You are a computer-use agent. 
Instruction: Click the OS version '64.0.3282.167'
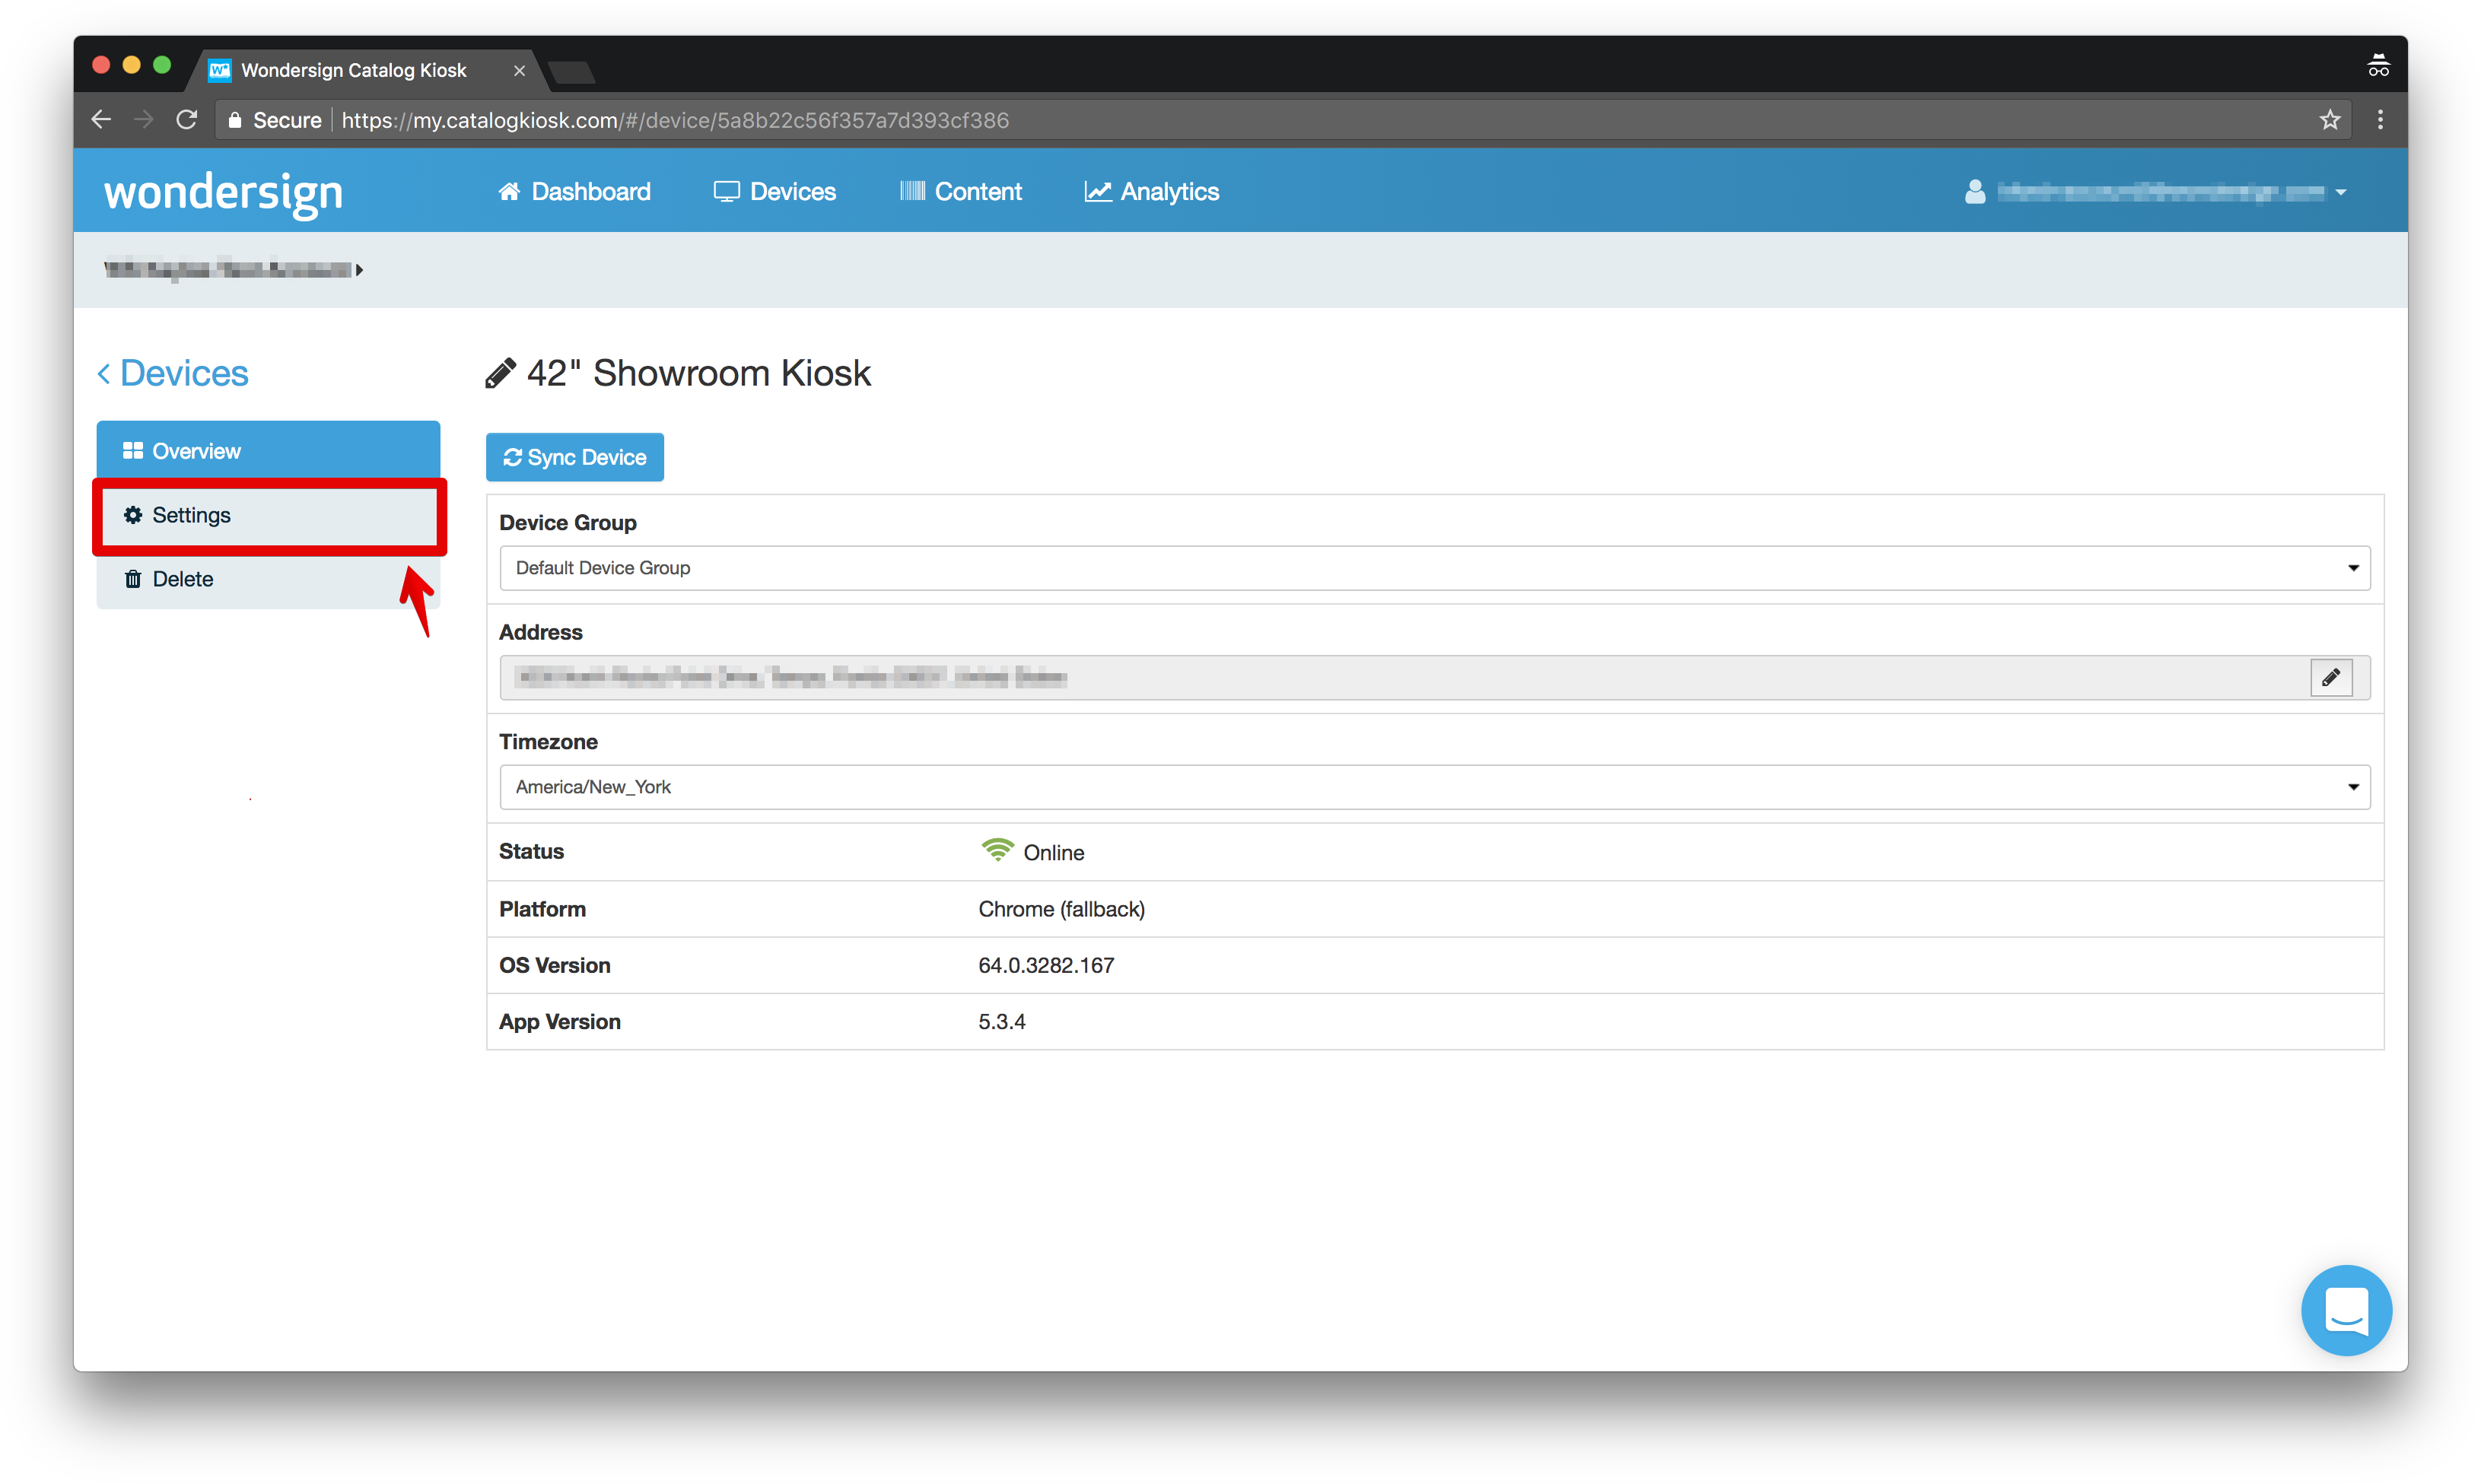pos(1046,965)
